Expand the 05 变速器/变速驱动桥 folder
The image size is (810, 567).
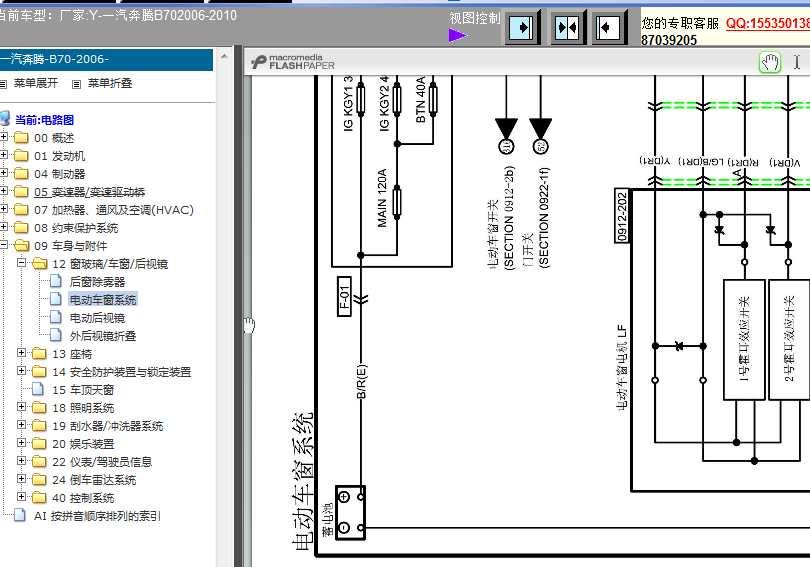coord(4,191)
